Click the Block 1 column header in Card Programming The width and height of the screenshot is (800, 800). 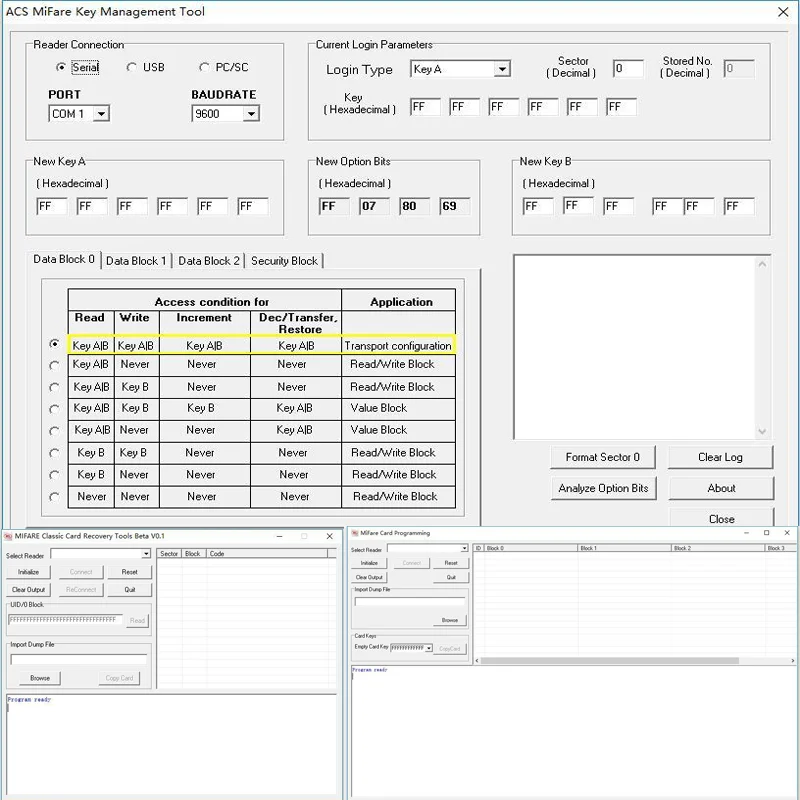624,548
